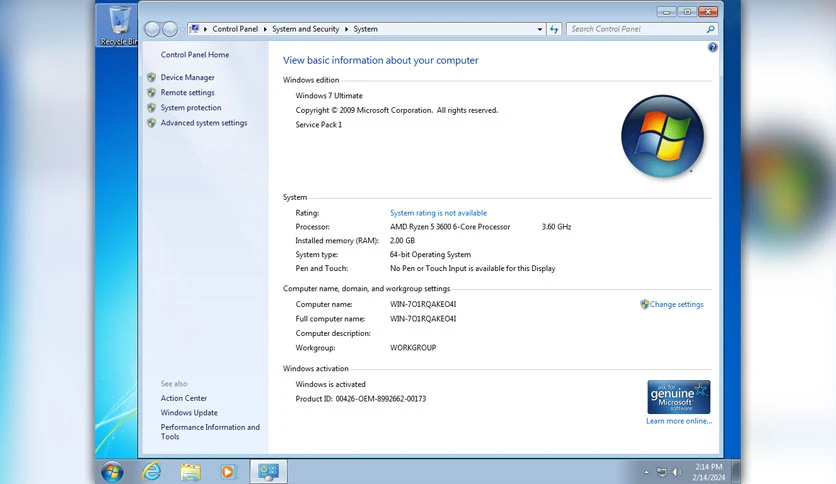This screenshot has height=484, width=836.
Task: Open System protection link
Action: (x=191, y=108)
